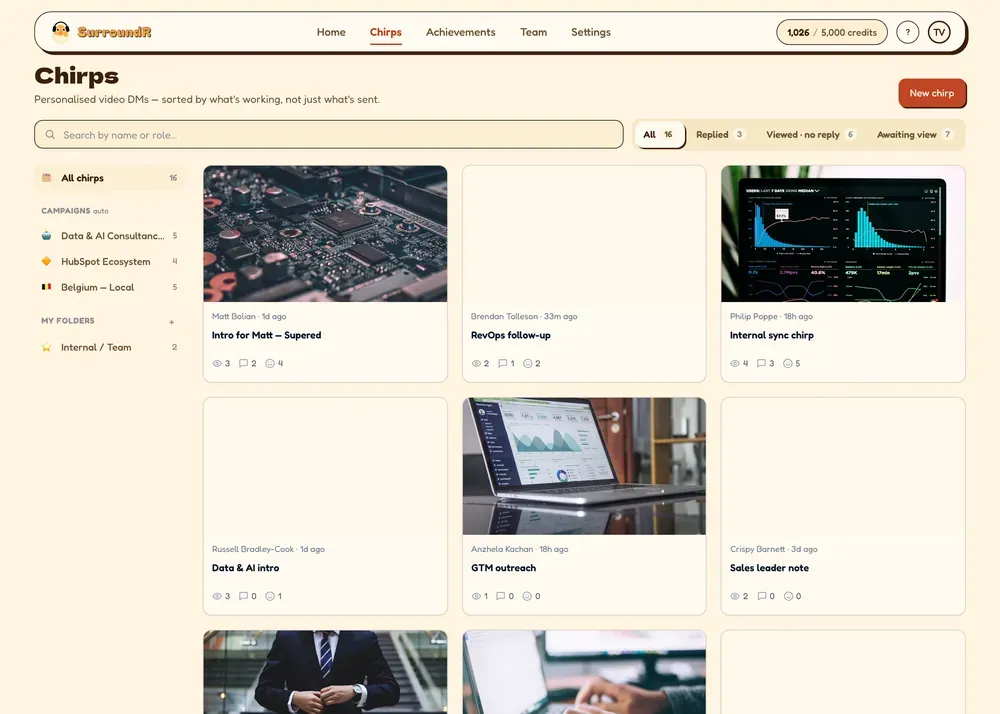Click 'Anzhela Kachan · 18h ago' text
This screenshot has height=714, width=1000.
point(519,549)
